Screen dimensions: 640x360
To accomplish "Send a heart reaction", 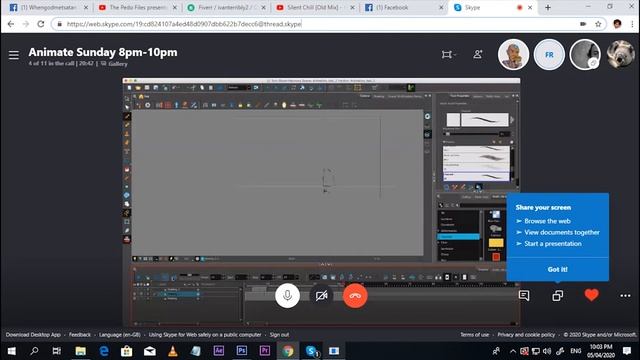I will click(591, 295).
